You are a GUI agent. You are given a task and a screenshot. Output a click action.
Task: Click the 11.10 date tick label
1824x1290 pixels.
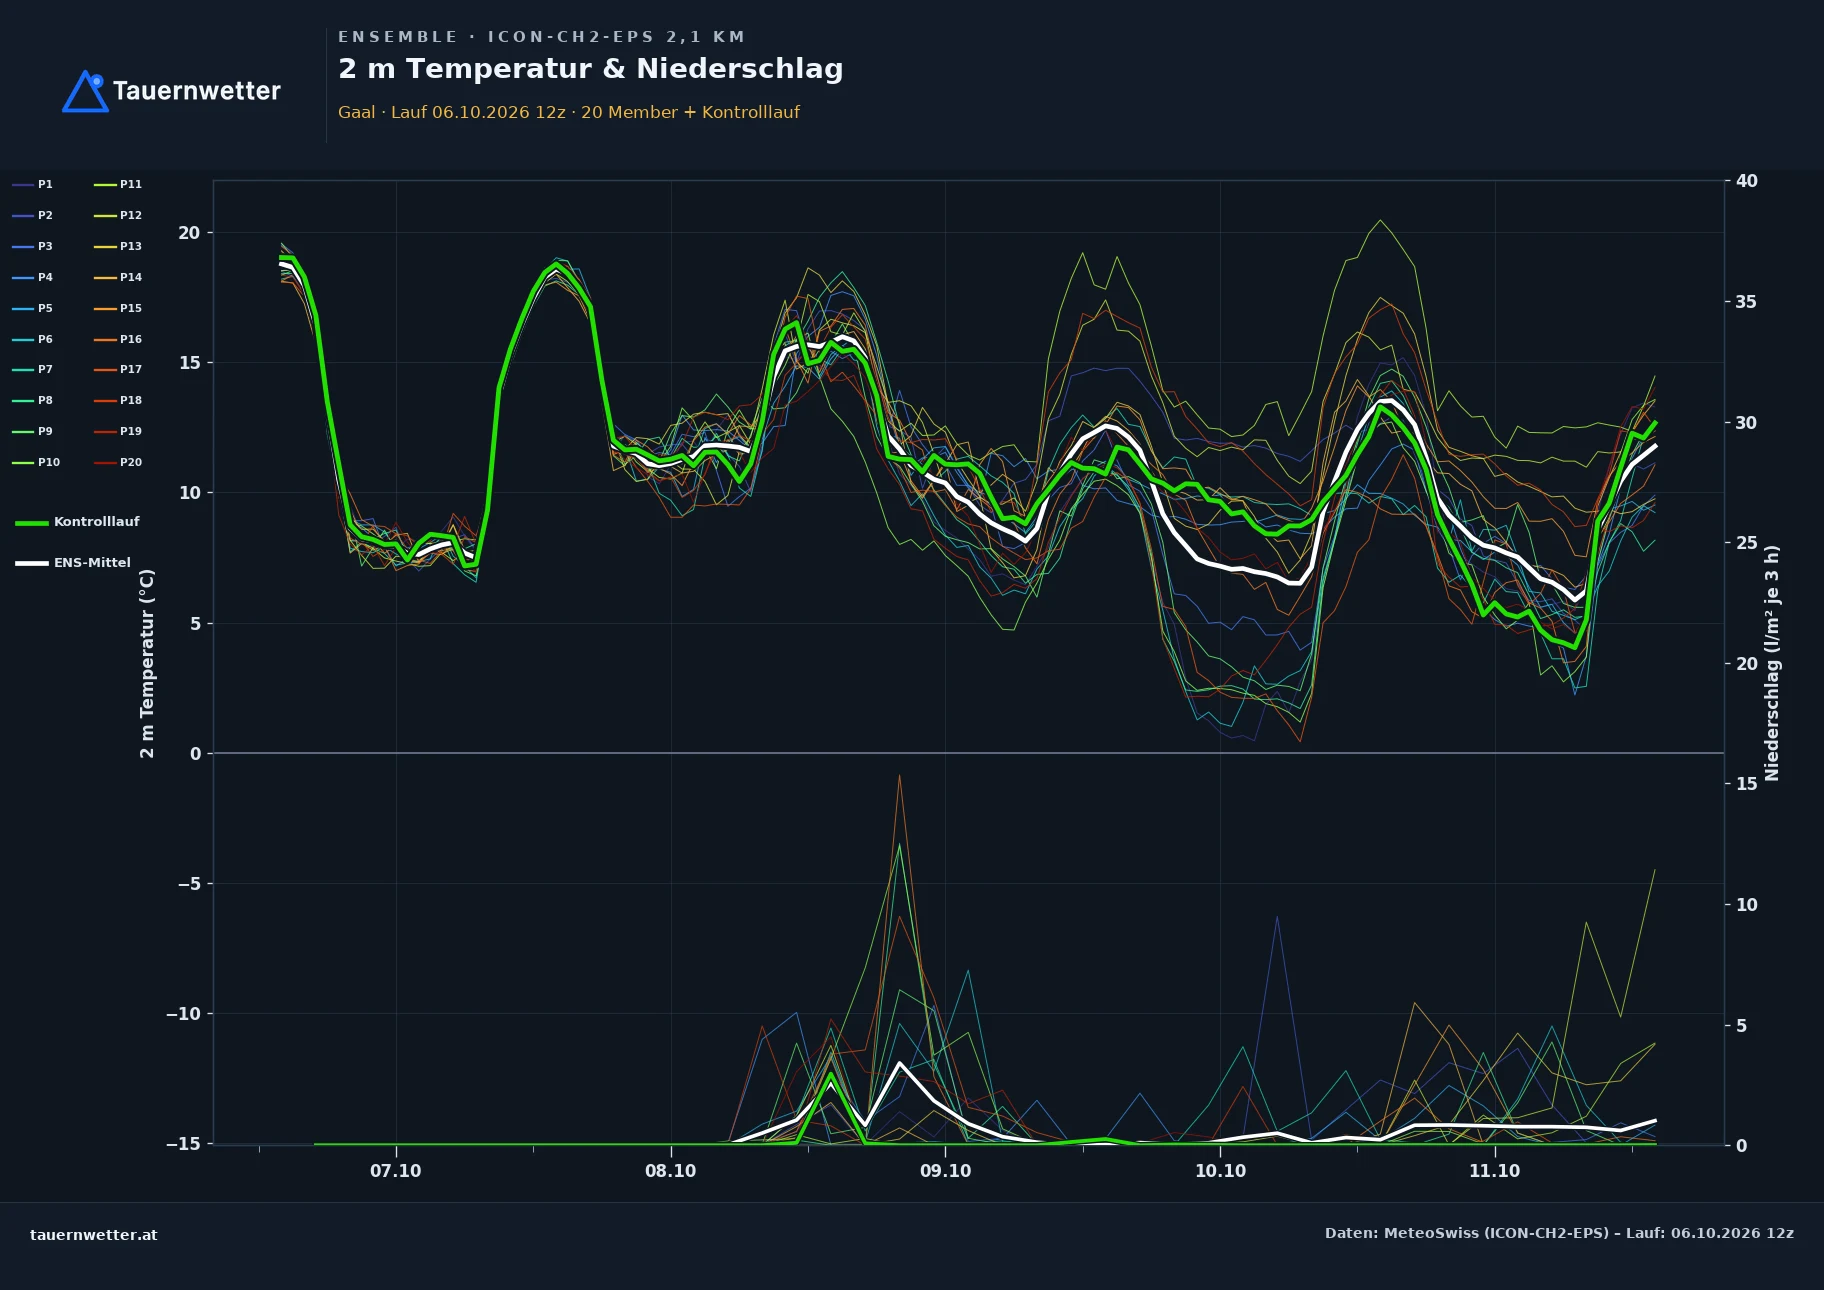point(1494,1171)
